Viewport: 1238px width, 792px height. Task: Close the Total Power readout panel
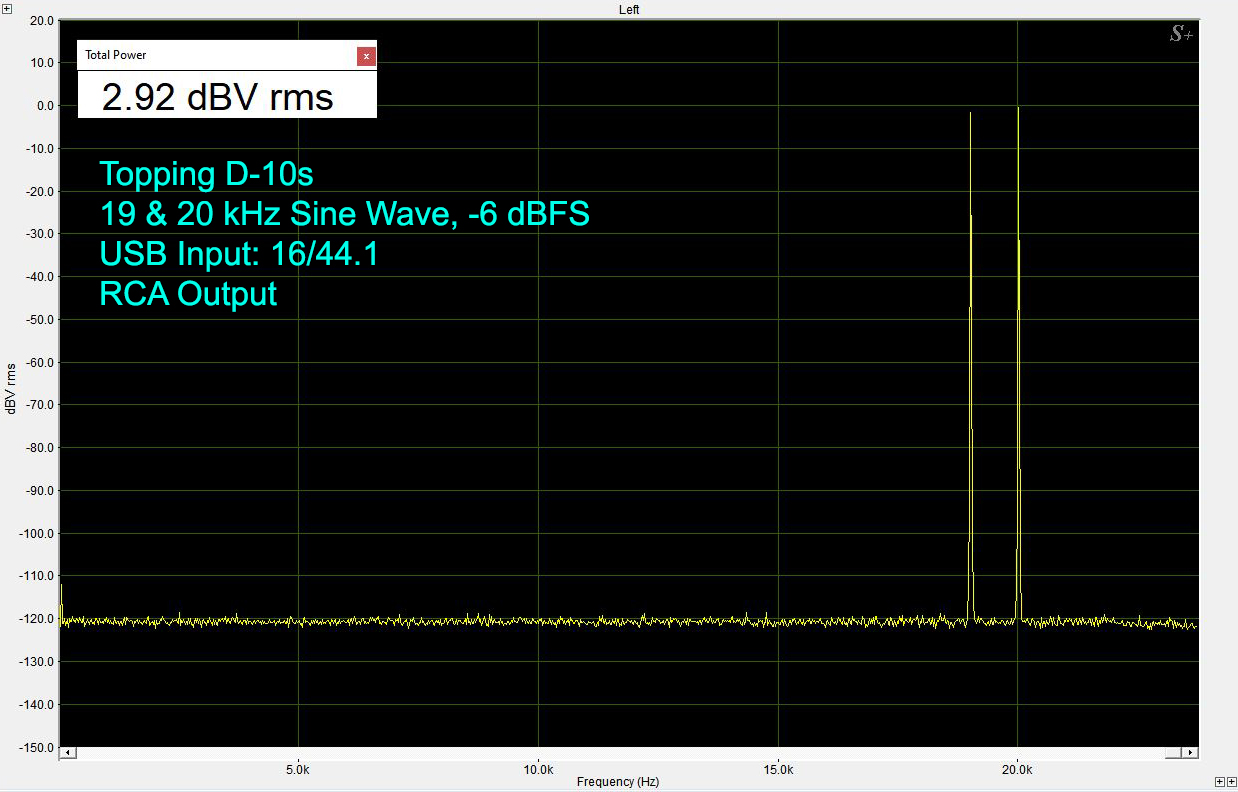366,56
